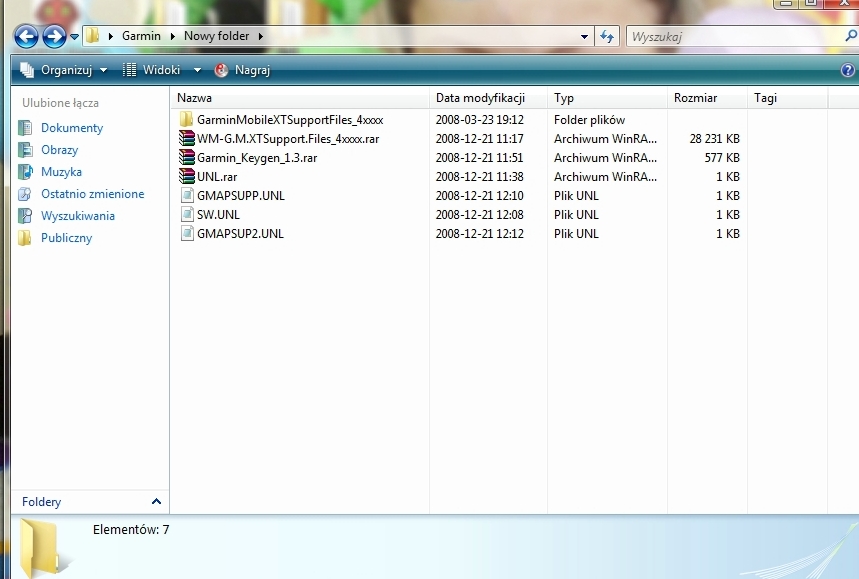
Task: Open the Help question mark icon
Action: coord(847,70)
